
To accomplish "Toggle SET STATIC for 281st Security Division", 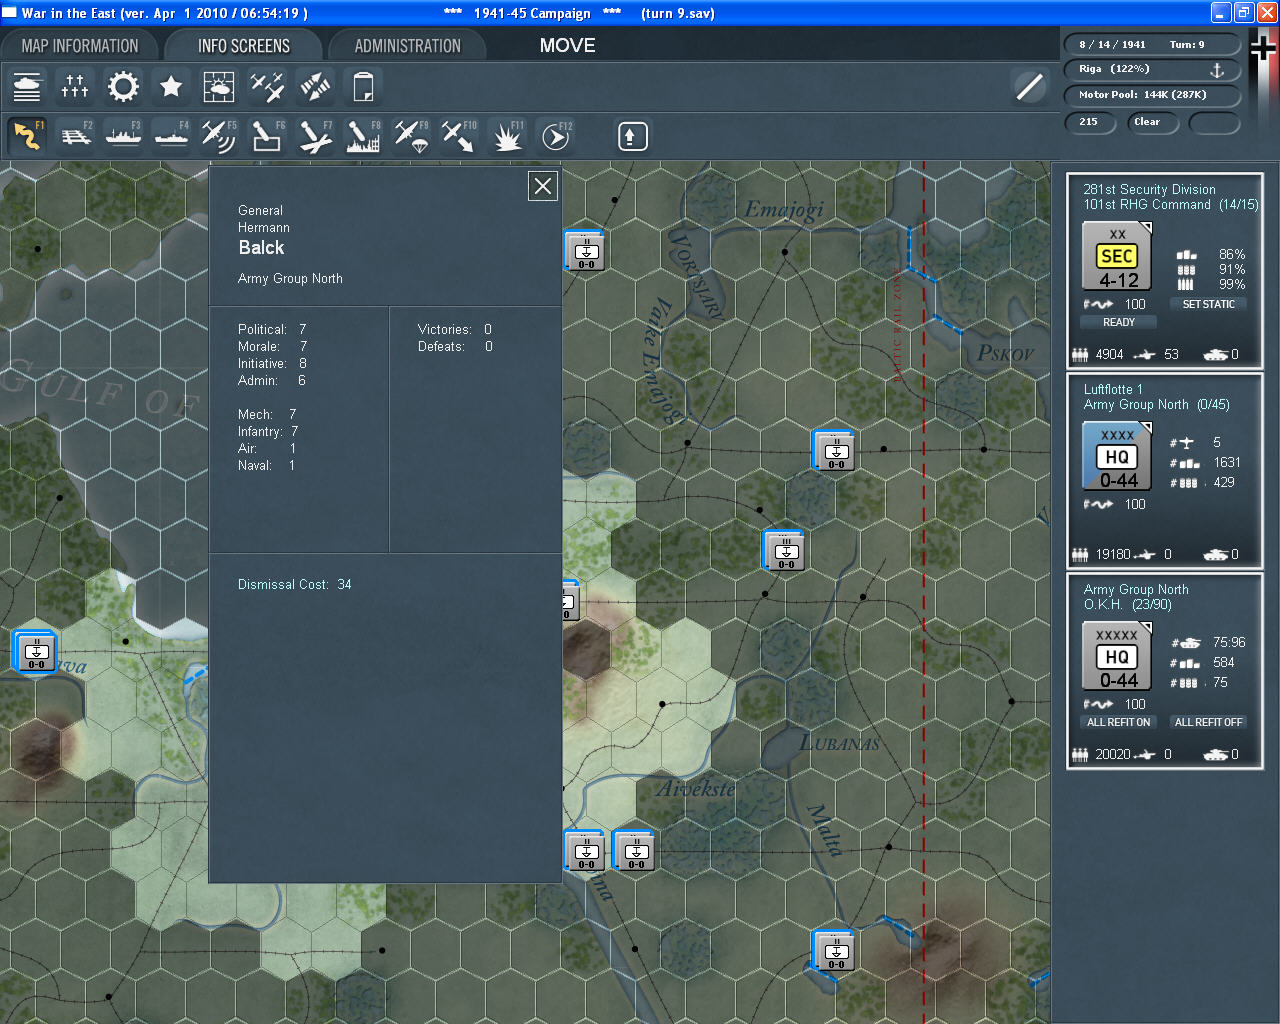I will 1208,304.
